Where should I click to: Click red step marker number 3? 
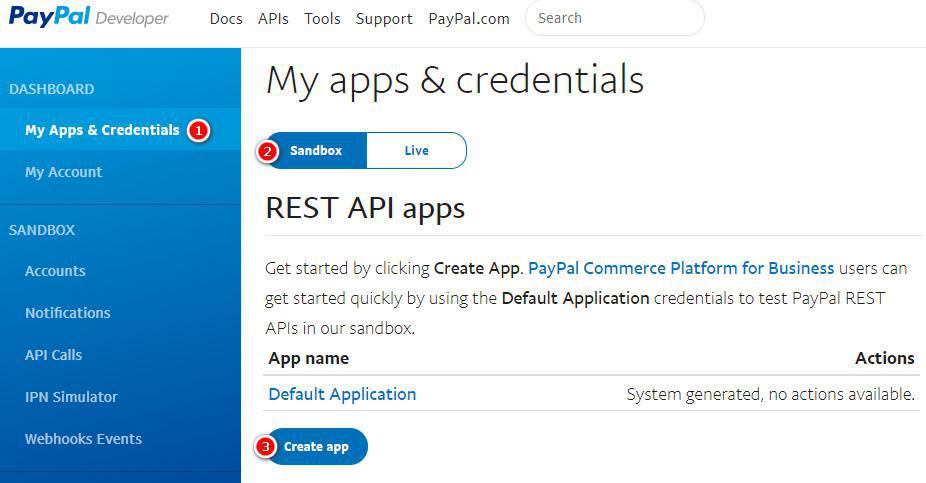point(265,447)
